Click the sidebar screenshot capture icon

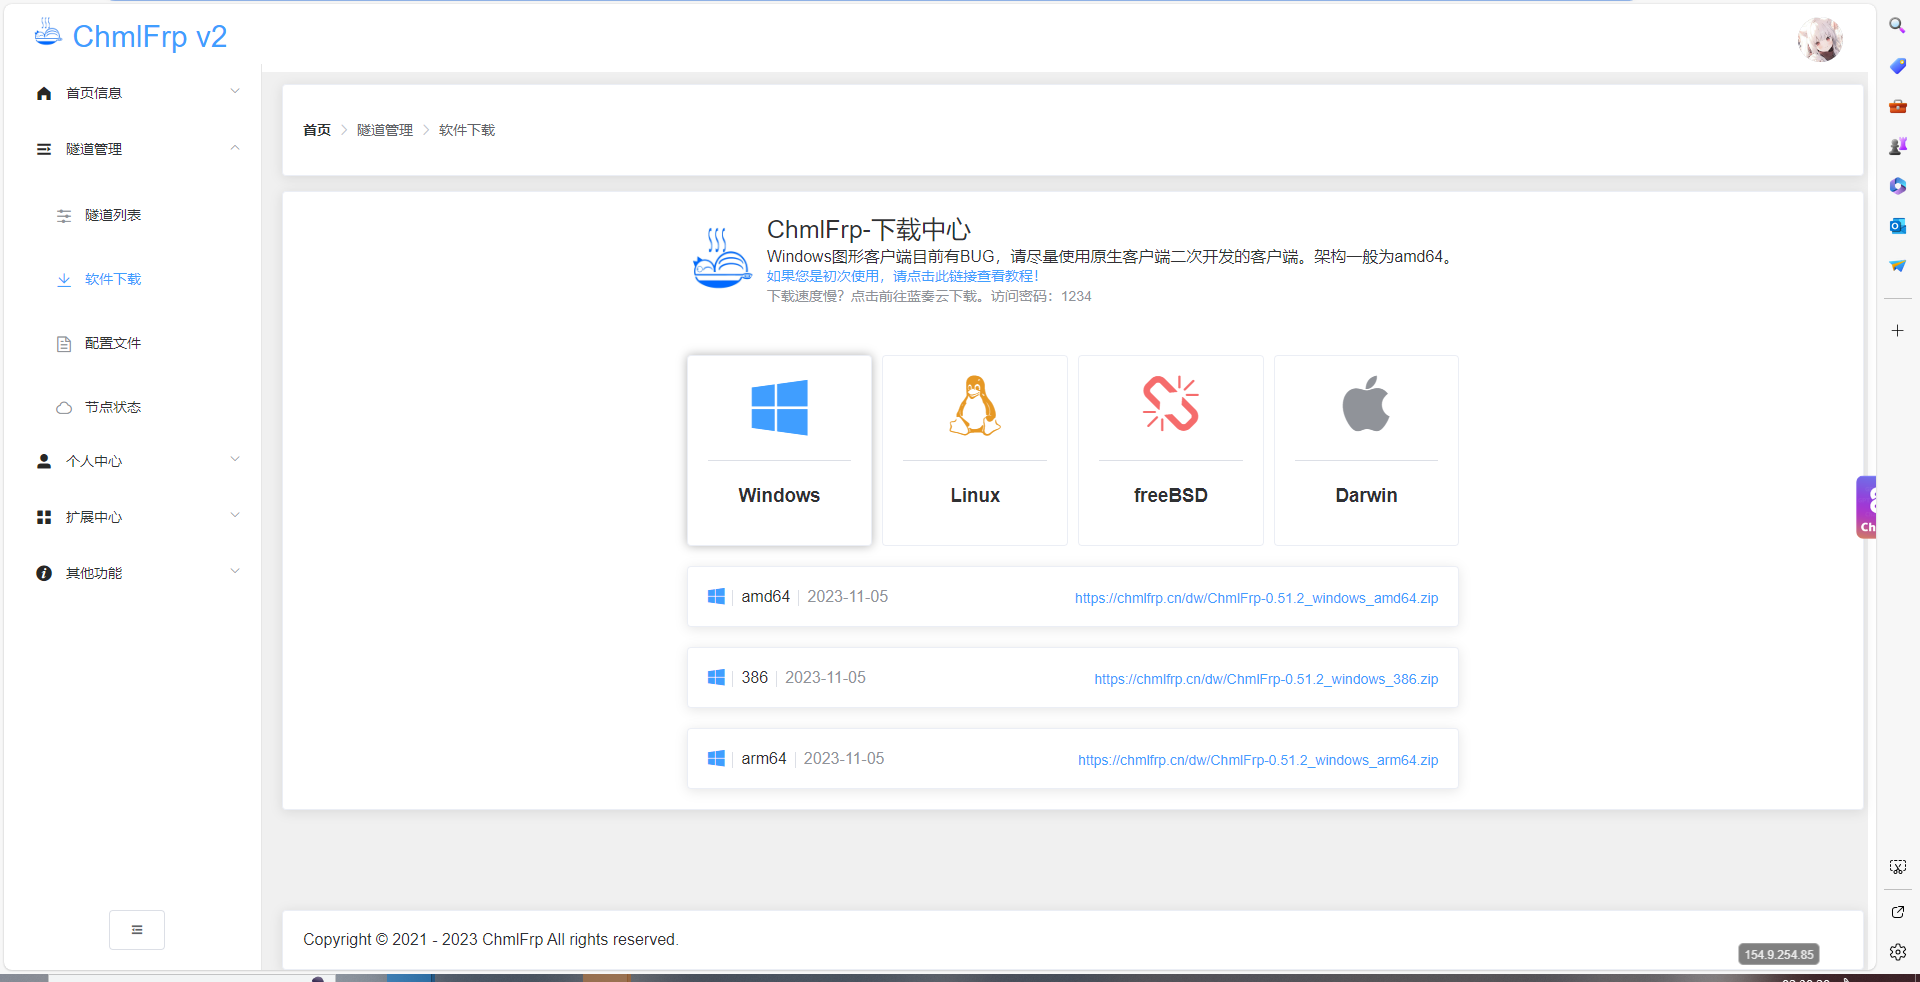pos(1898,867)
